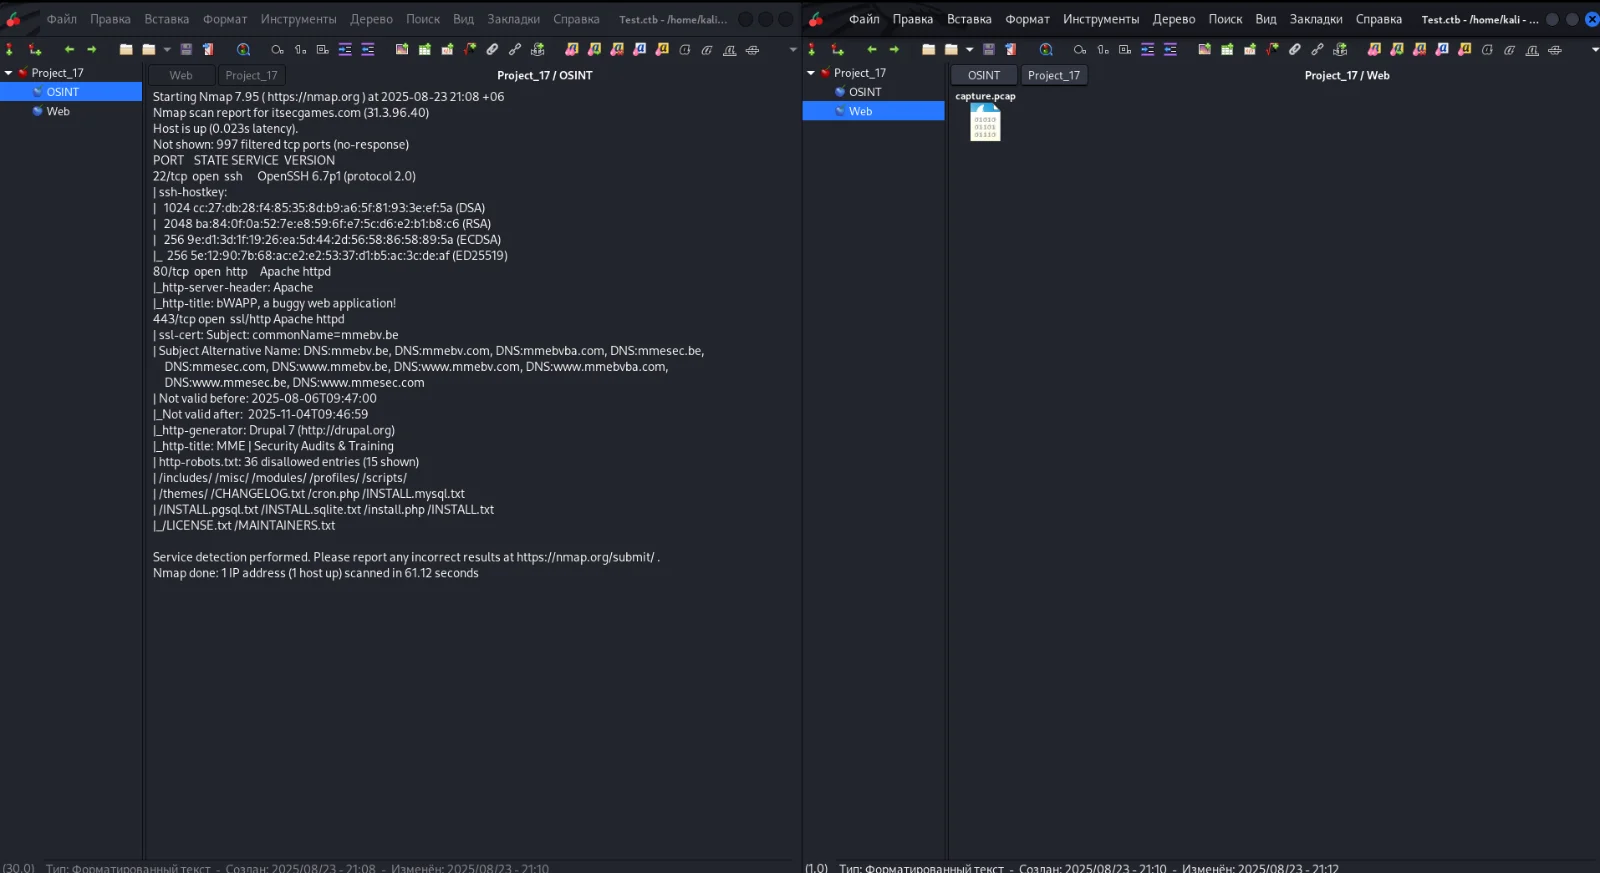This screenshot has height=873, width=1600.
Task: Insert codebox via left window toolbar
Action: tap(447, 49)
